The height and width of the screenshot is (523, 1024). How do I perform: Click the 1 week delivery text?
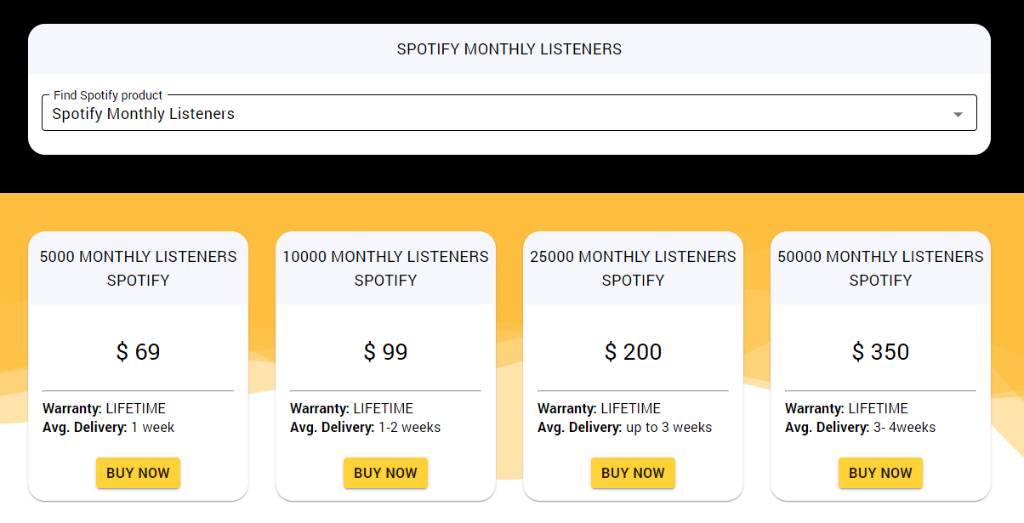click(153, 428)
